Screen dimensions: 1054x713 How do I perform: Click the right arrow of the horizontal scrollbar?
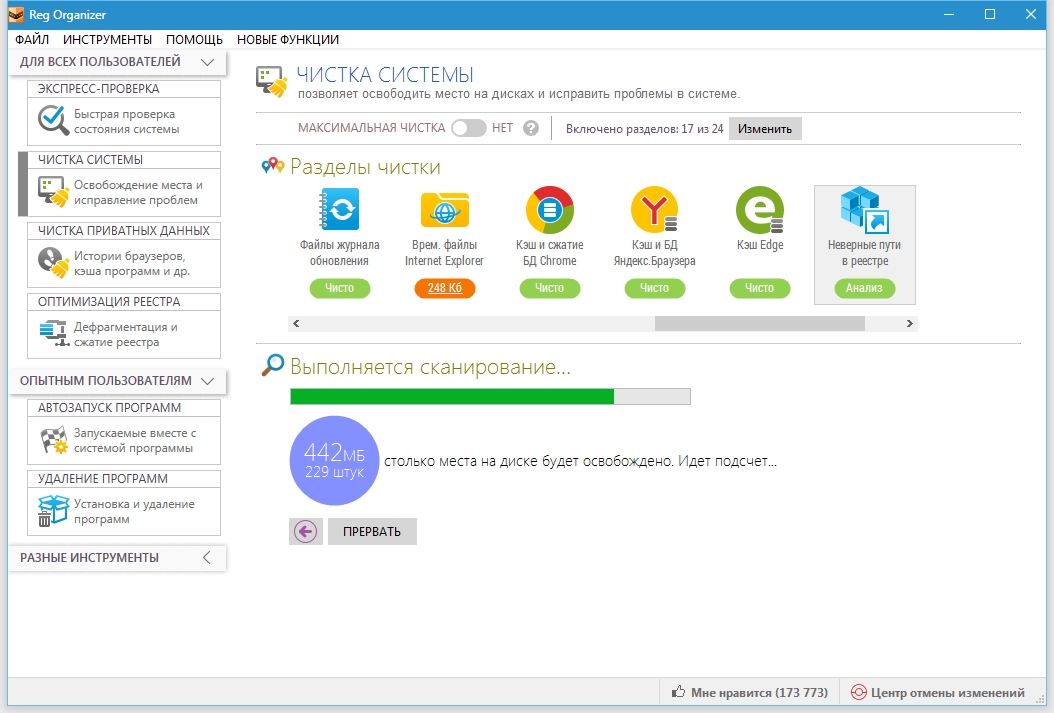[x=909, y=324]
